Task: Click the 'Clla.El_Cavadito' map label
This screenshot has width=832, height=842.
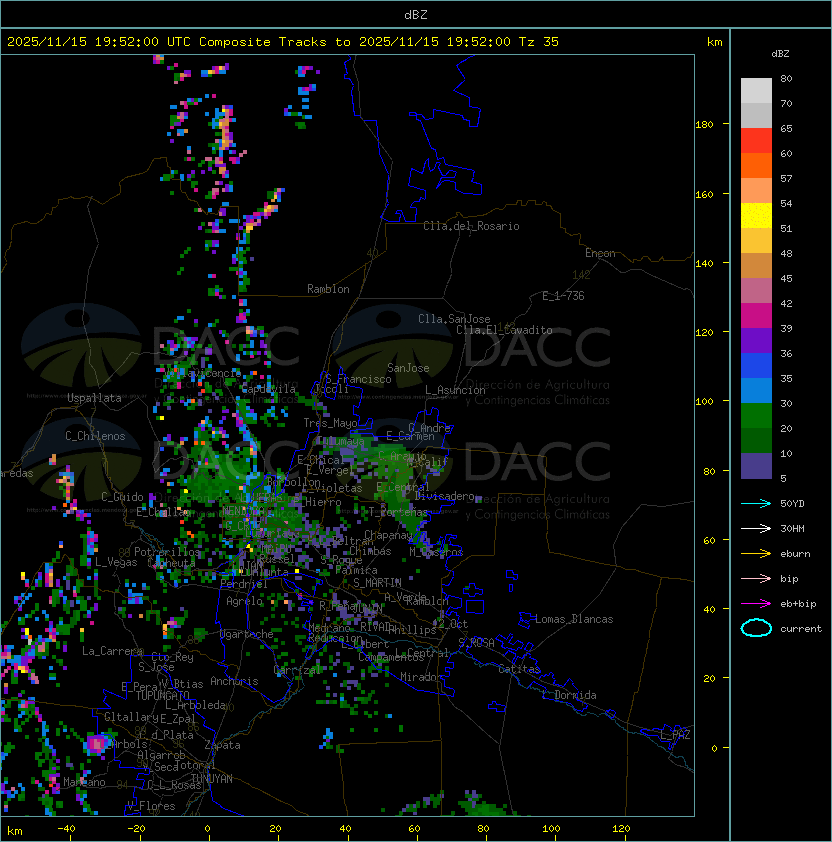Action: (504, 330)
